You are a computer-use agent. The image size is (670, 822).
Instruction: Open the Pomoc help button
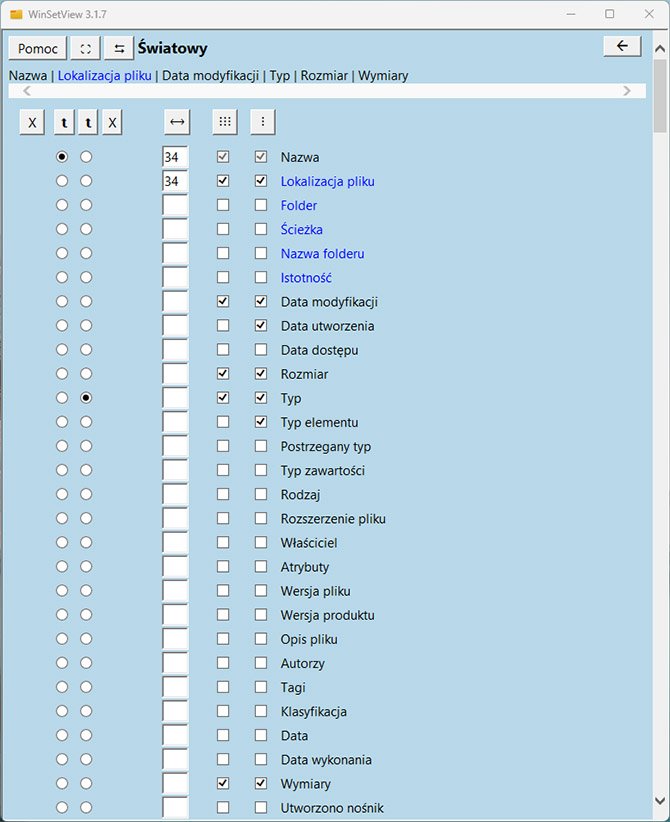click(38, 48)
